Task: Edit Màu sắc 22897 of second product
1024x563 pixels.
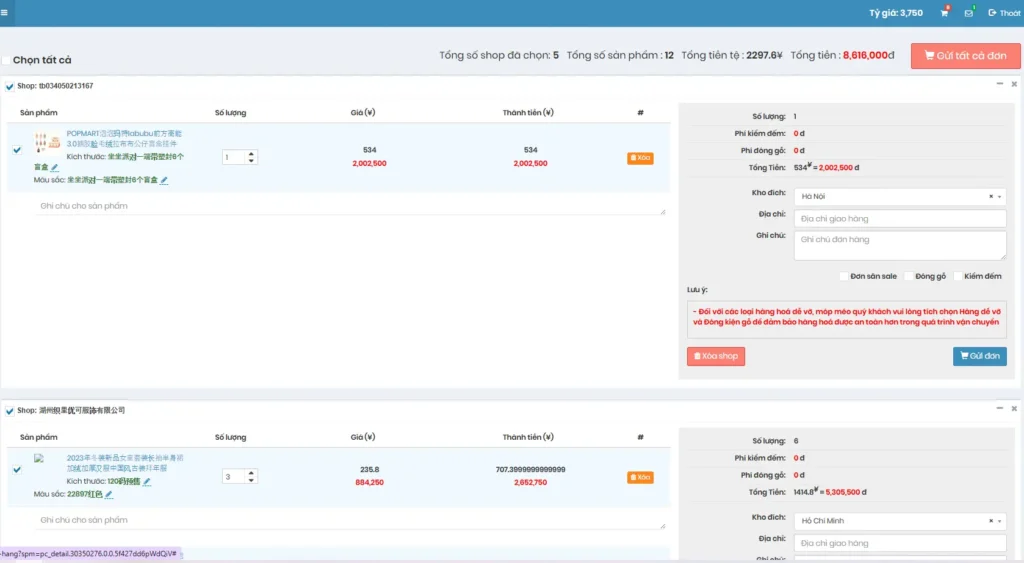Action: pos(109,494)
